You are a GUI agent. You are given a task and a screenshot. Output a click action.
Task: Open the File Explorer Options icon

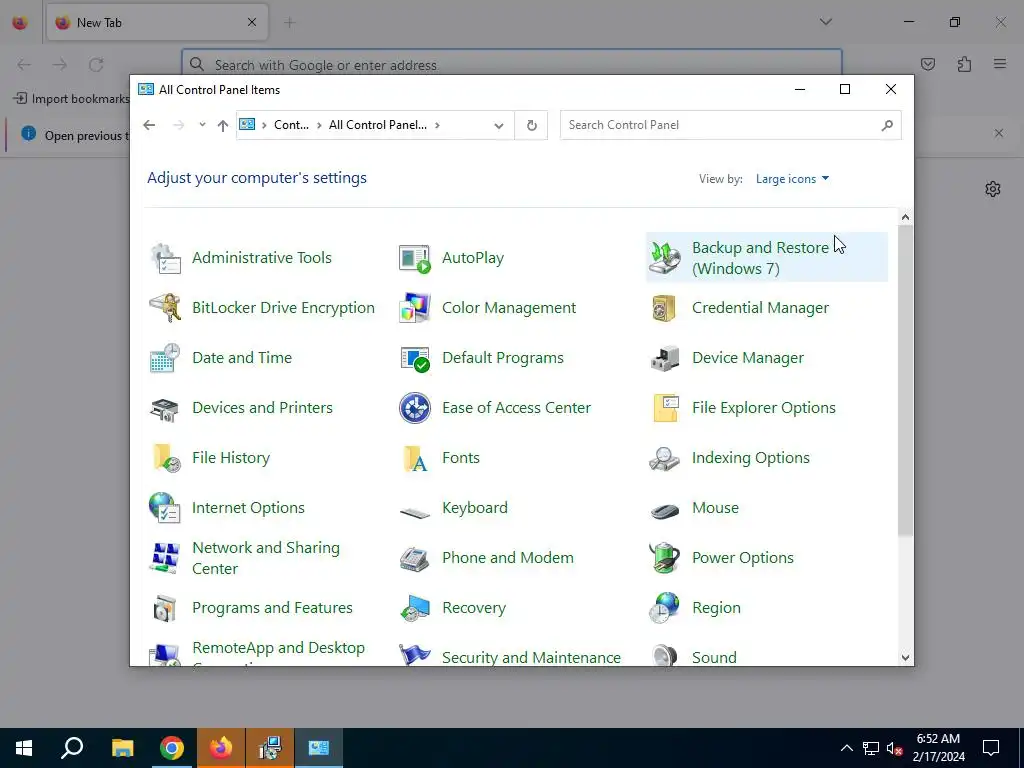[x=665, y=408]
